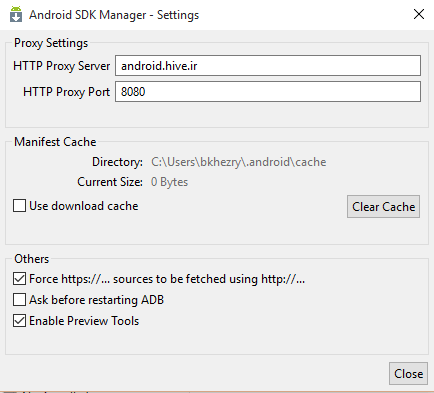
Task: Click the window title text
Action: coord(114,15)
